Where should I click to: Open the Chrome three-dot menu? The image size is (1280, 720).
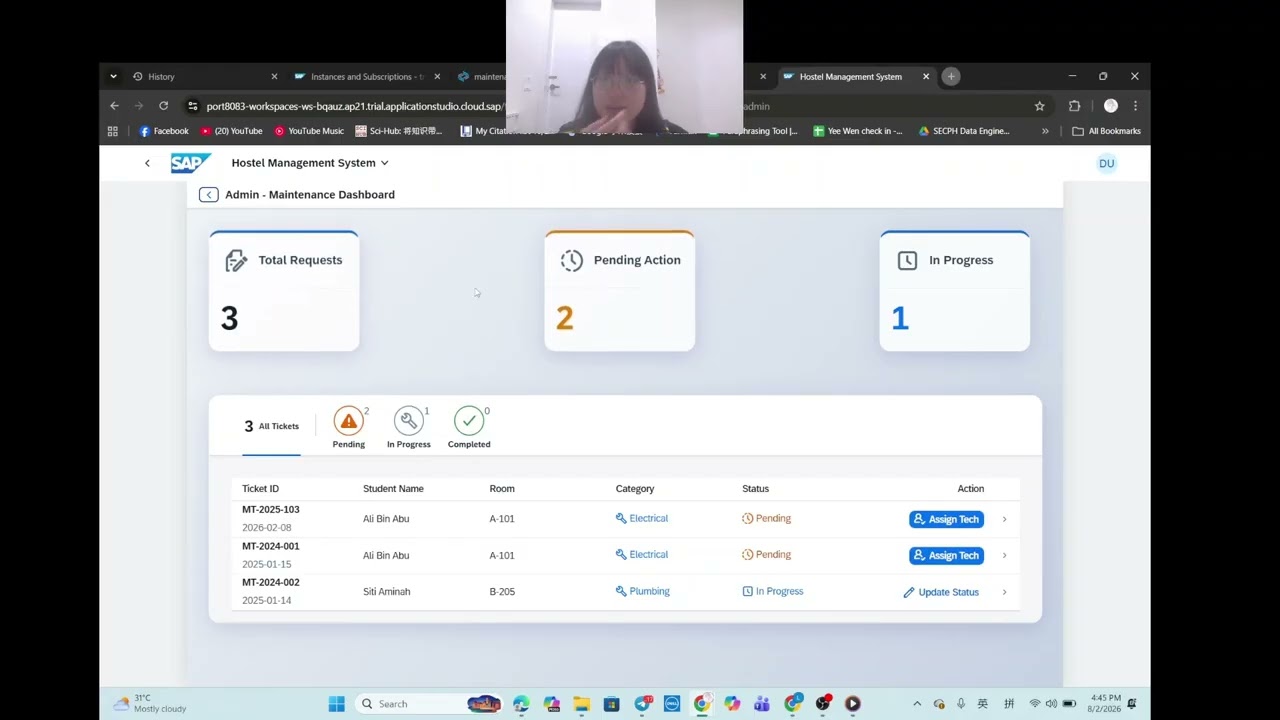pyautogui.click(x=1135, y=106)
